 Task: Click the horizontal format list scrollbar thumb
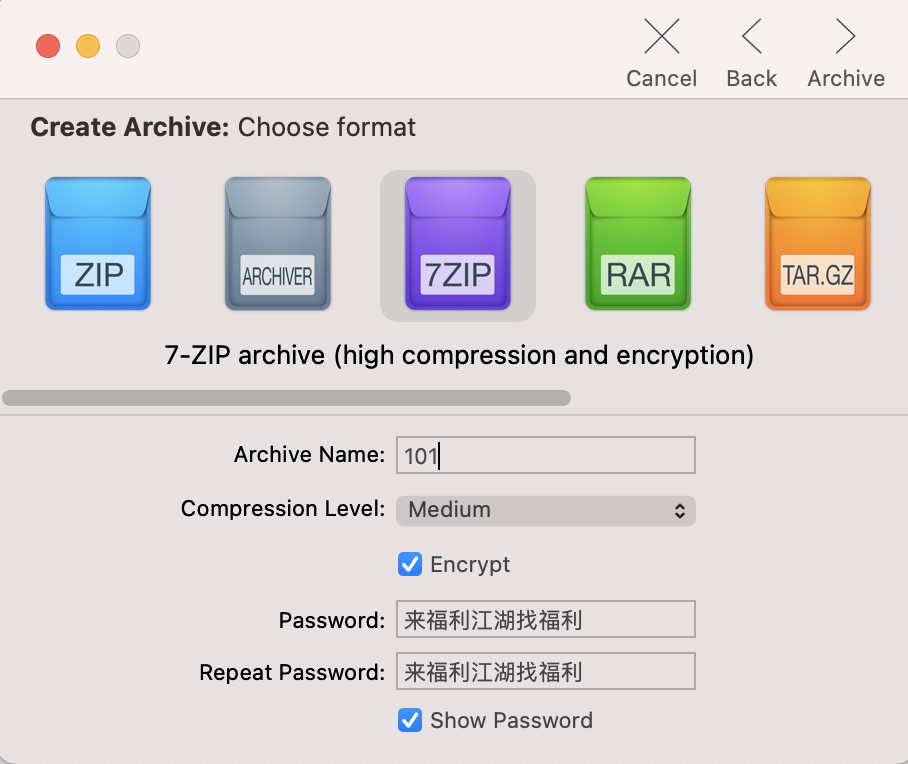pyautogui.click(x=286, y=398)
